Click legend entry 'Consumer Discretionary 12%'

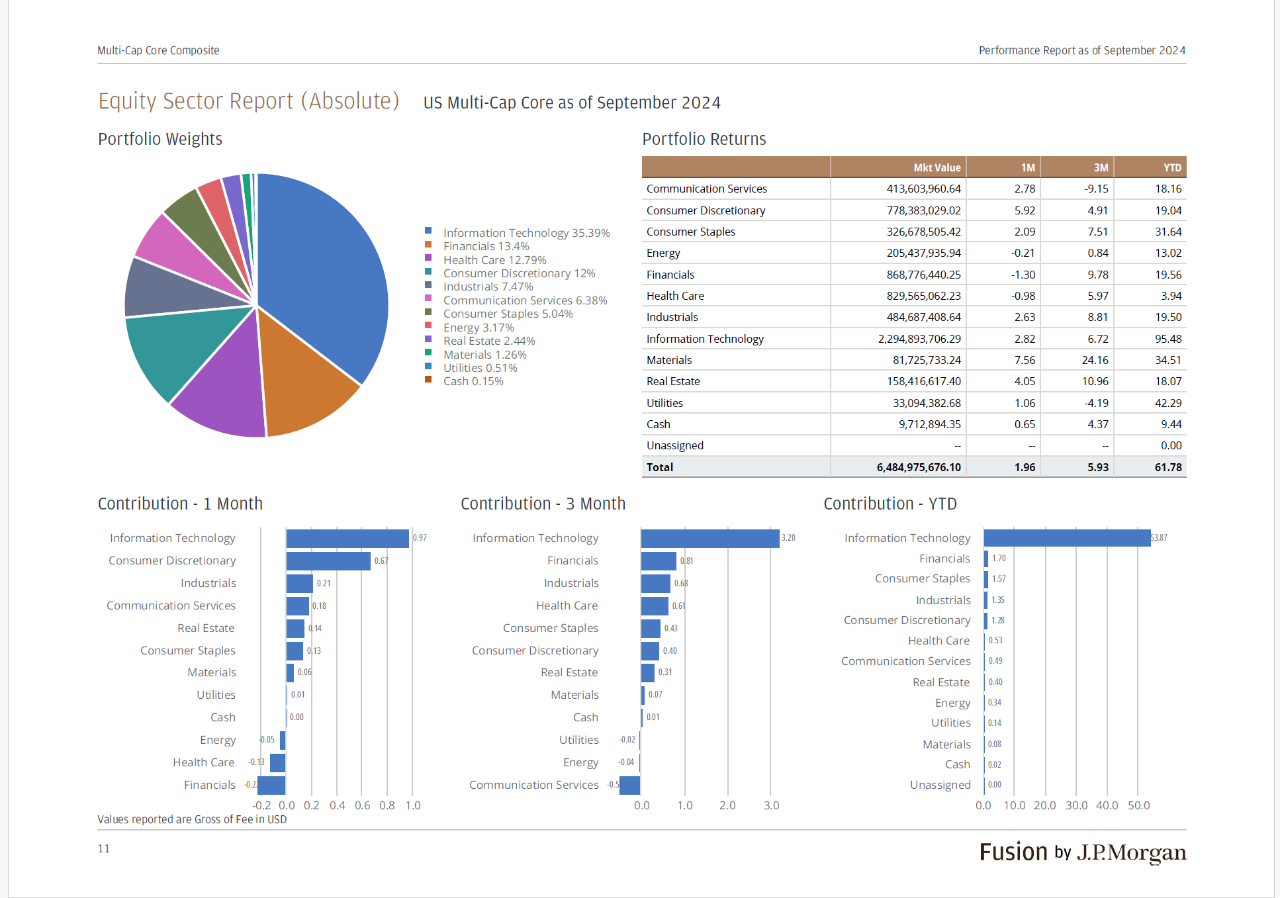point(519,273)
